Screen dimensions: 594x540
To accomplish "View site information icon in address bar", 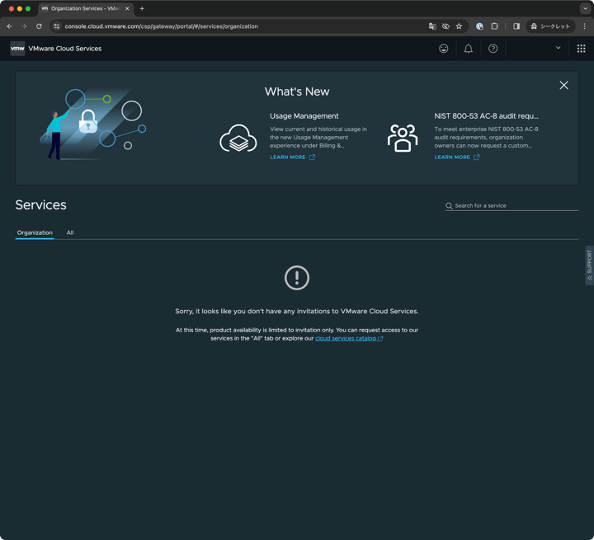I will (x=57, y=26).
